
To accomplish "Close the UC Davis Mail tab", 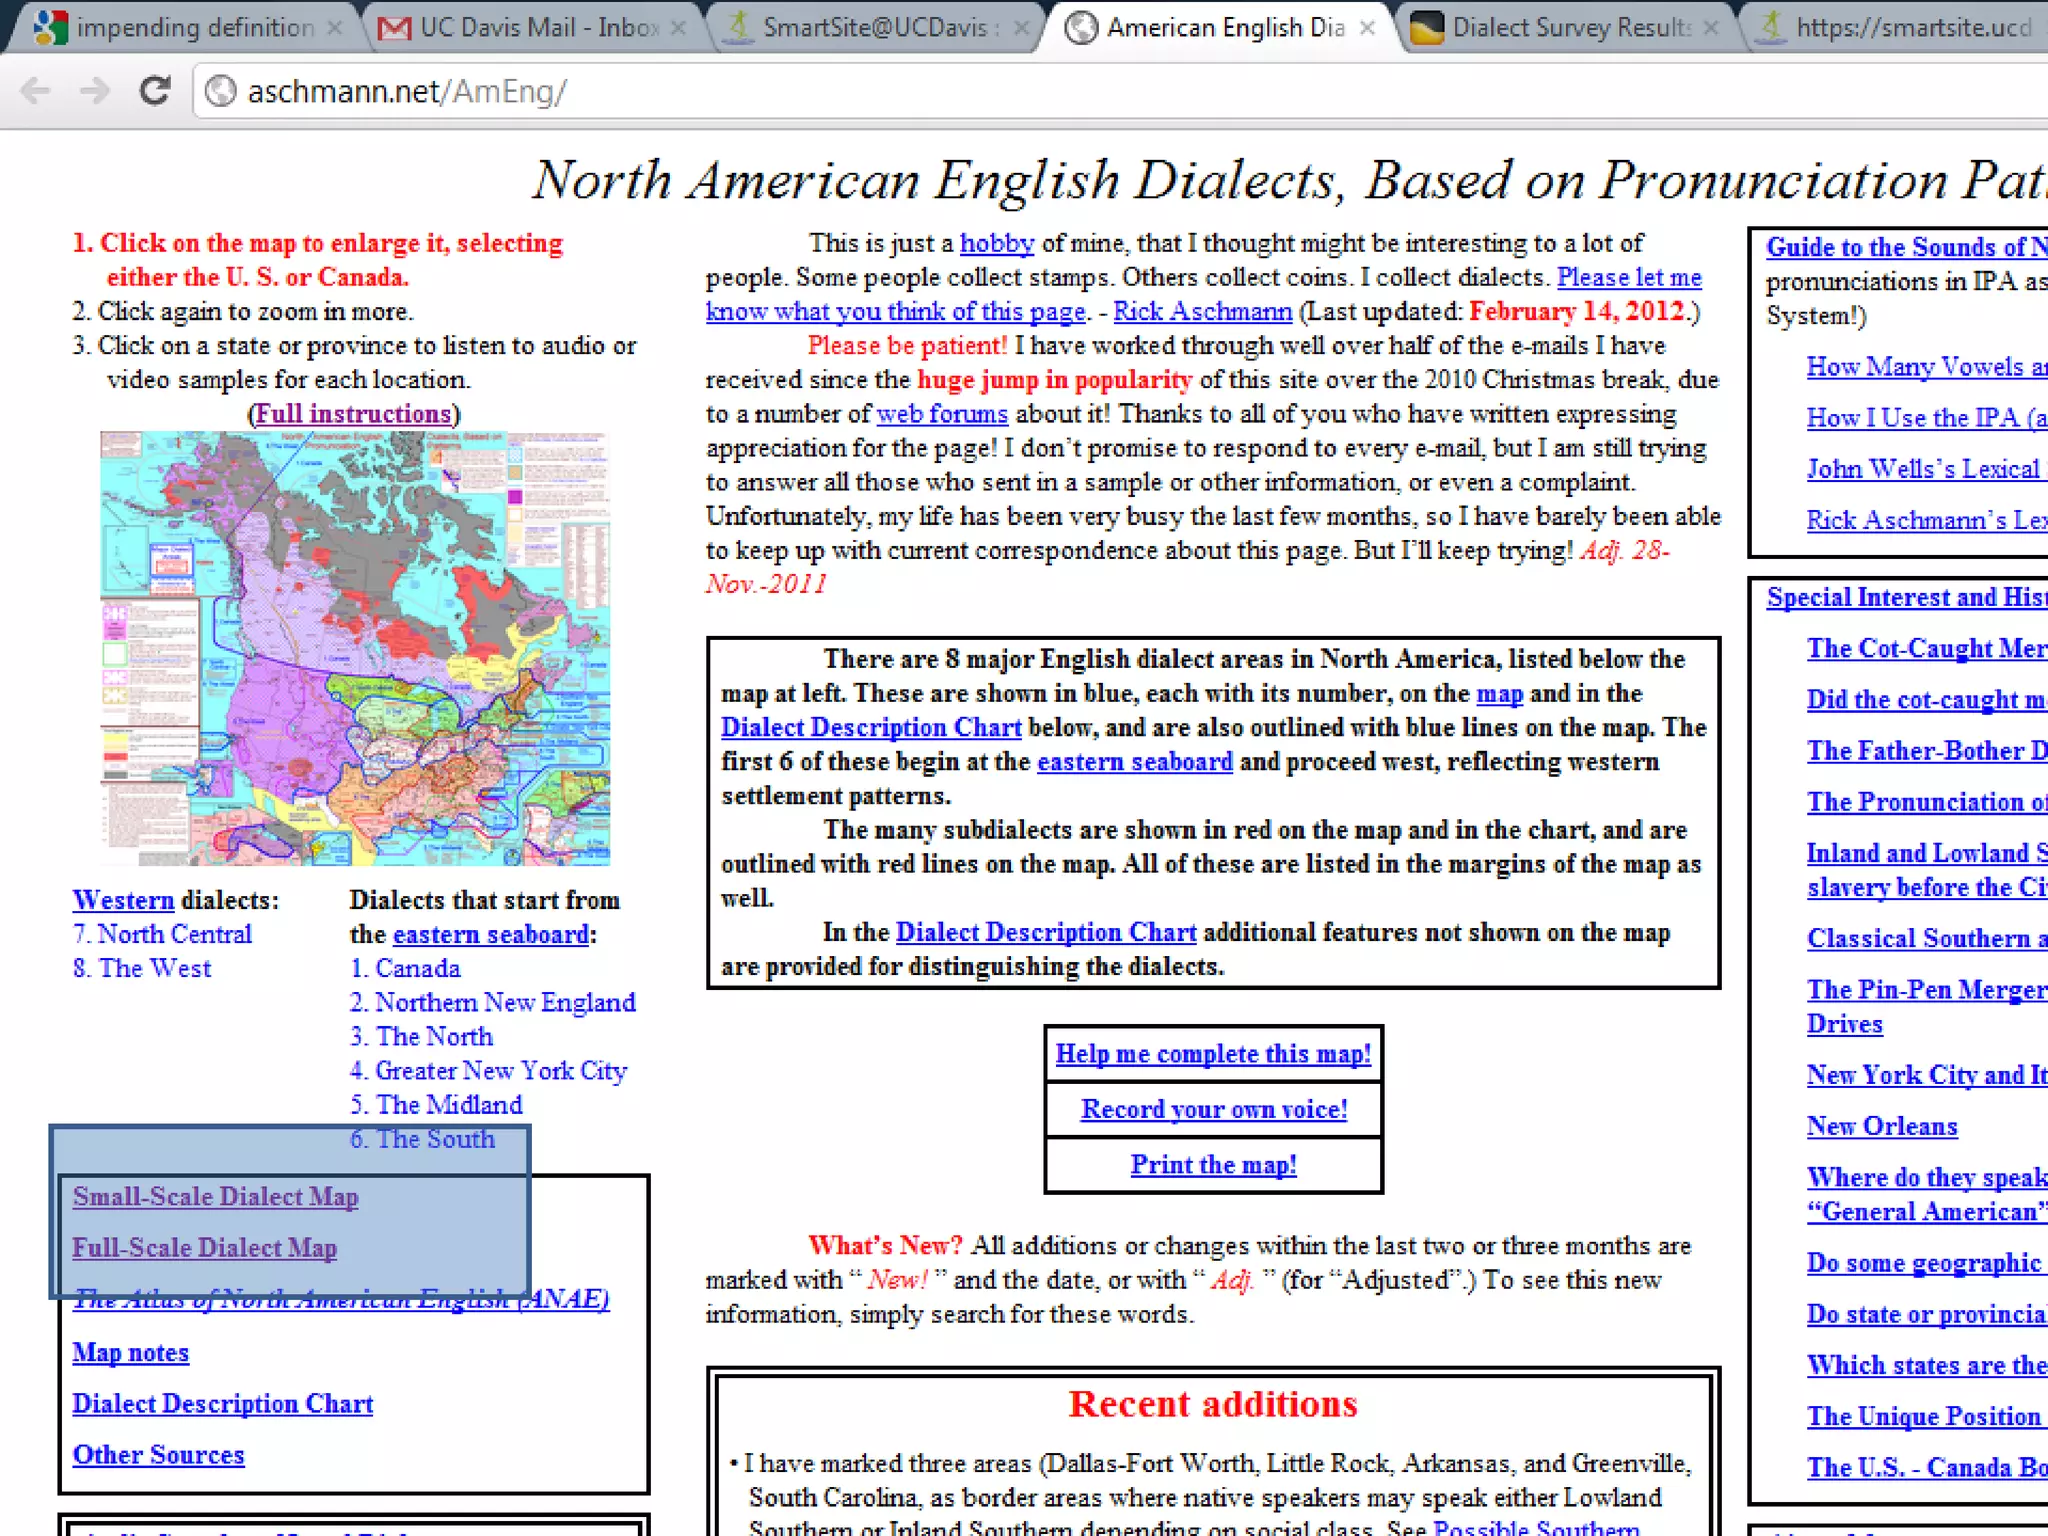I will point(678,28).
